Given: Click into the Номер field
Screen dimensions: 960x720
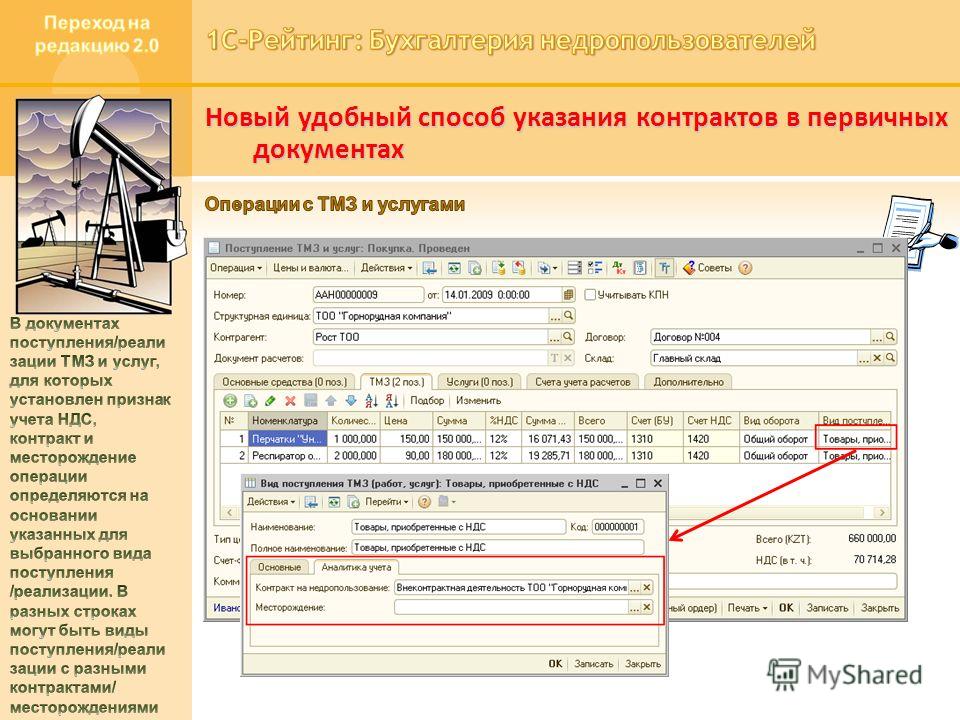Looking at the screenshot, I should point(368,295).
